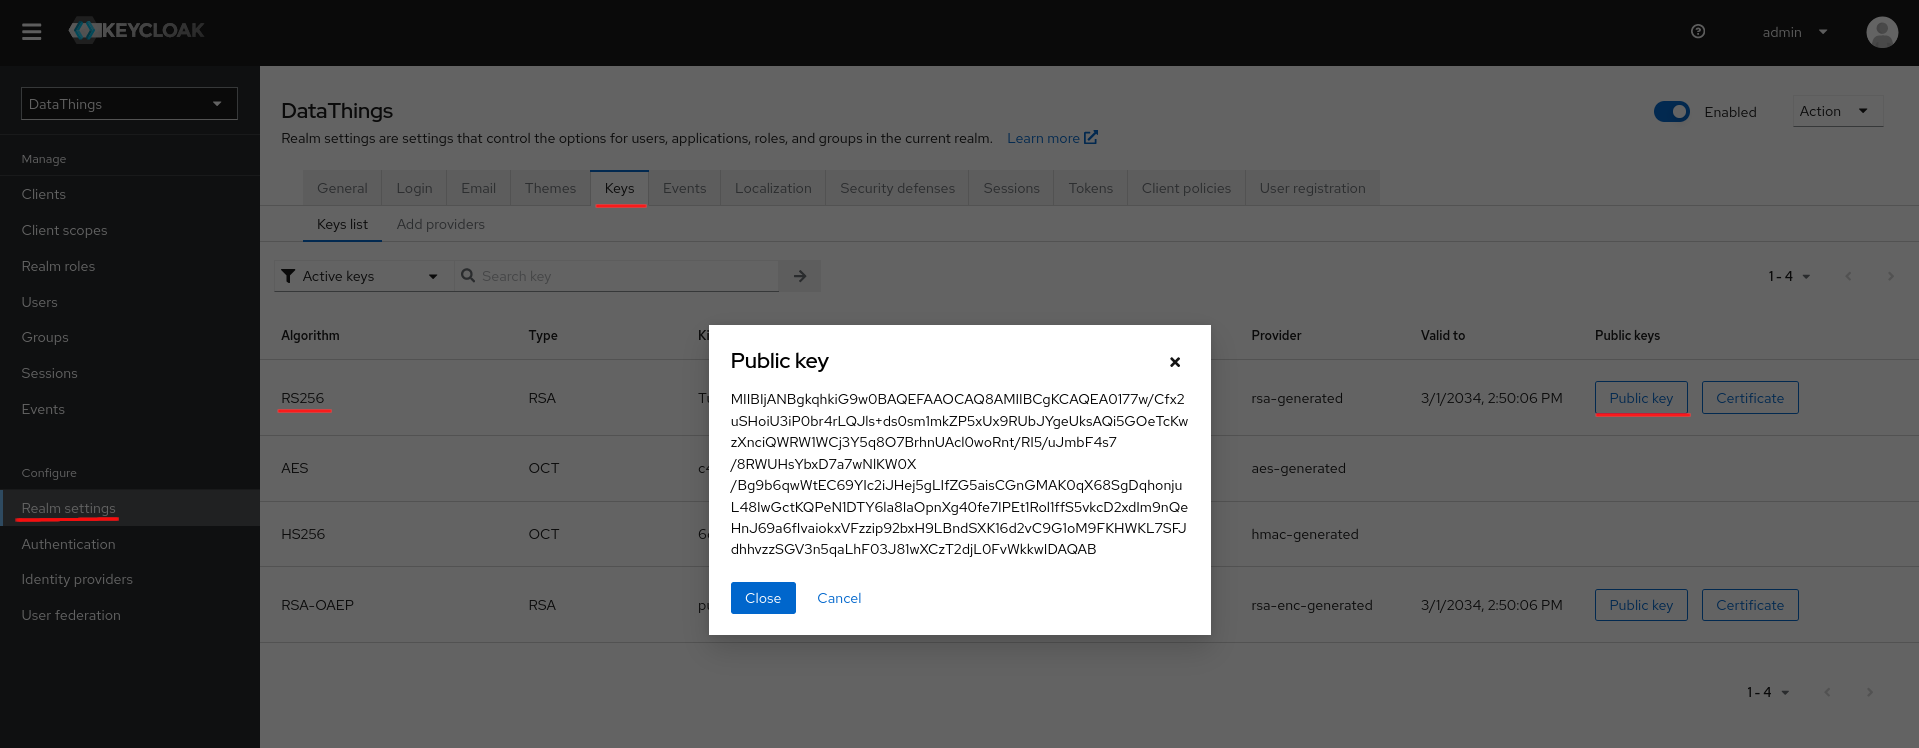The height and width of the screenshot is (748, 1919).
Task: Click the public key text in dialog
Action: pos(959,474)
